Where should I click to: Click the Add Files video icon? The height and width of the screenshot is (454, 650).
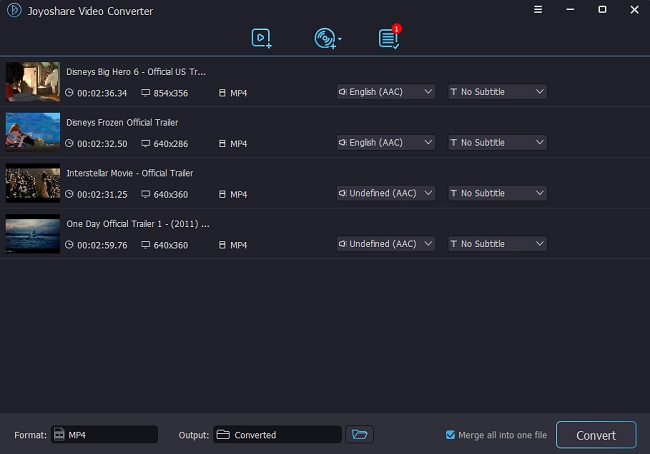(261, 38)
